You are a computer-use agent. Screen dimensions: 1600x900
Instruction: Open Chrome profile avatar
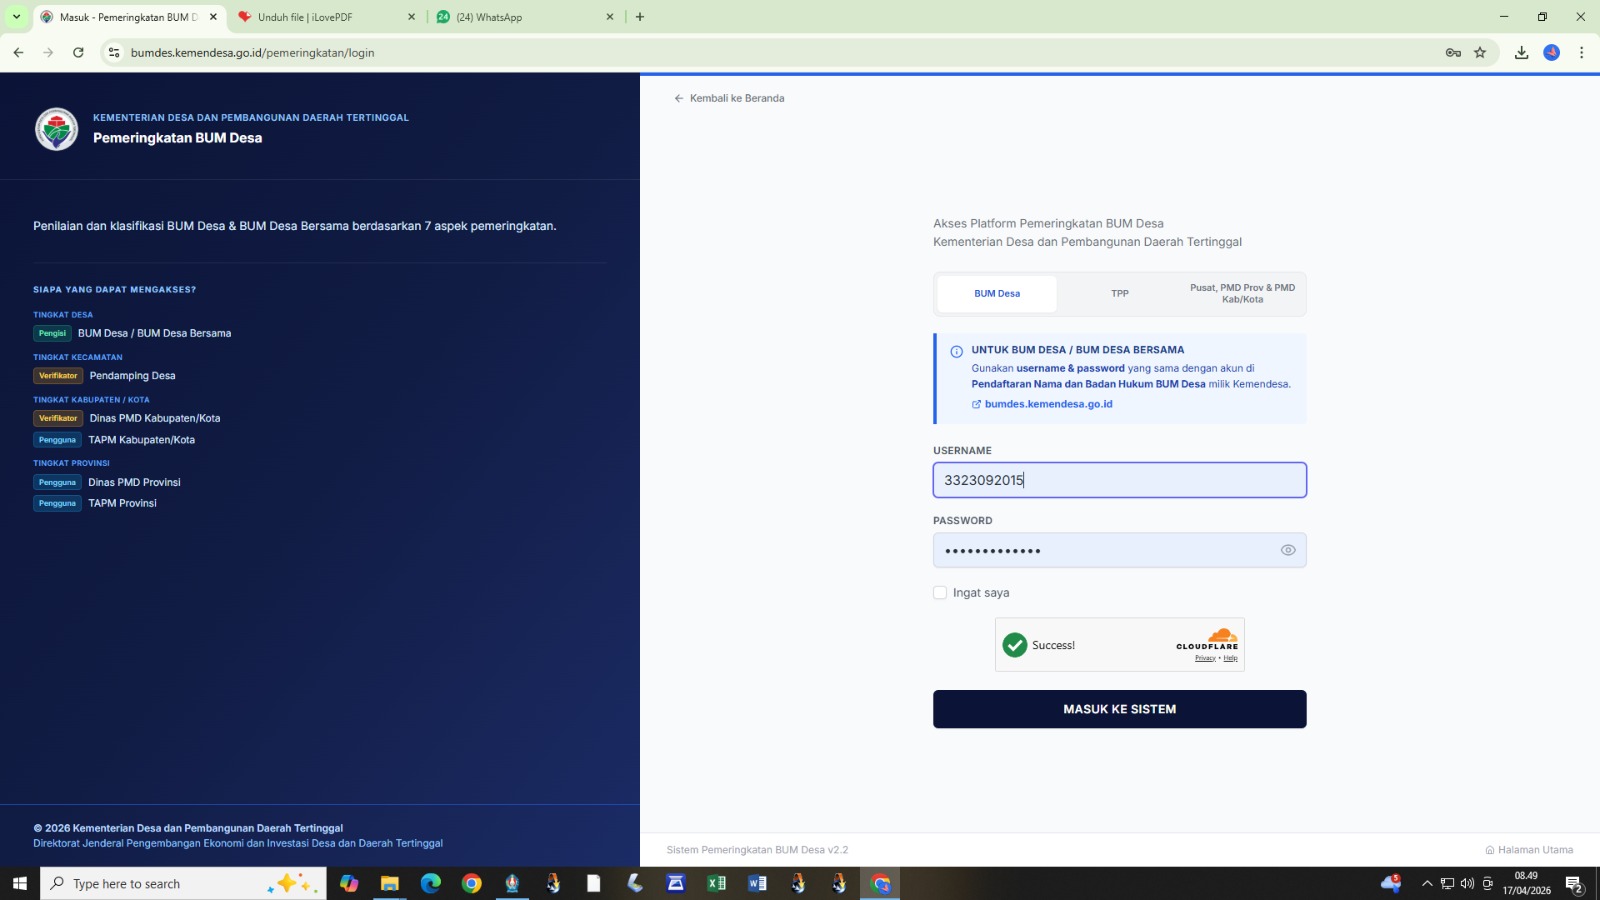[x=1552, y=53]
